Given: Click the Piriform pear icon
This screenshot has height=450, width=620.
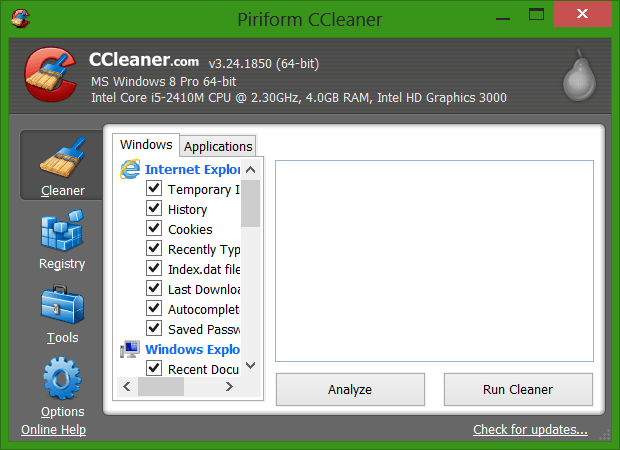Looking at the screenshot, I should coord(579,75).
